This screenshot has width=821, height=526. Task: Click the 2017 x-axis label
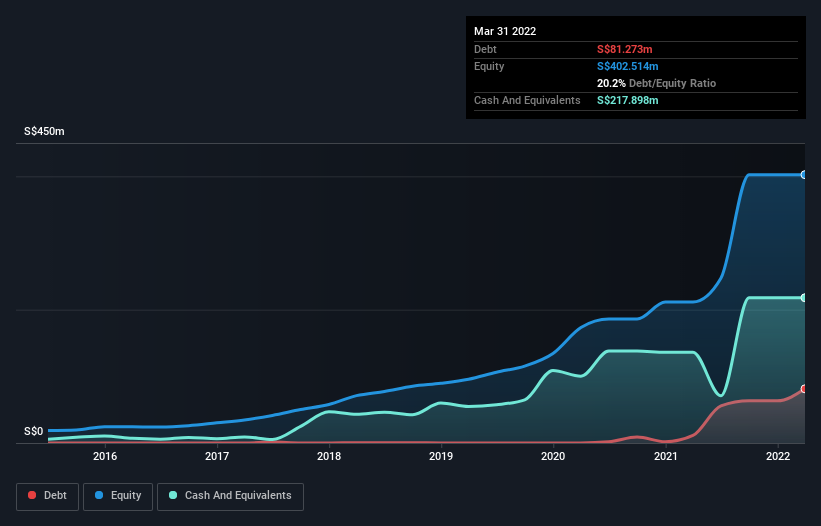[217, 456]
